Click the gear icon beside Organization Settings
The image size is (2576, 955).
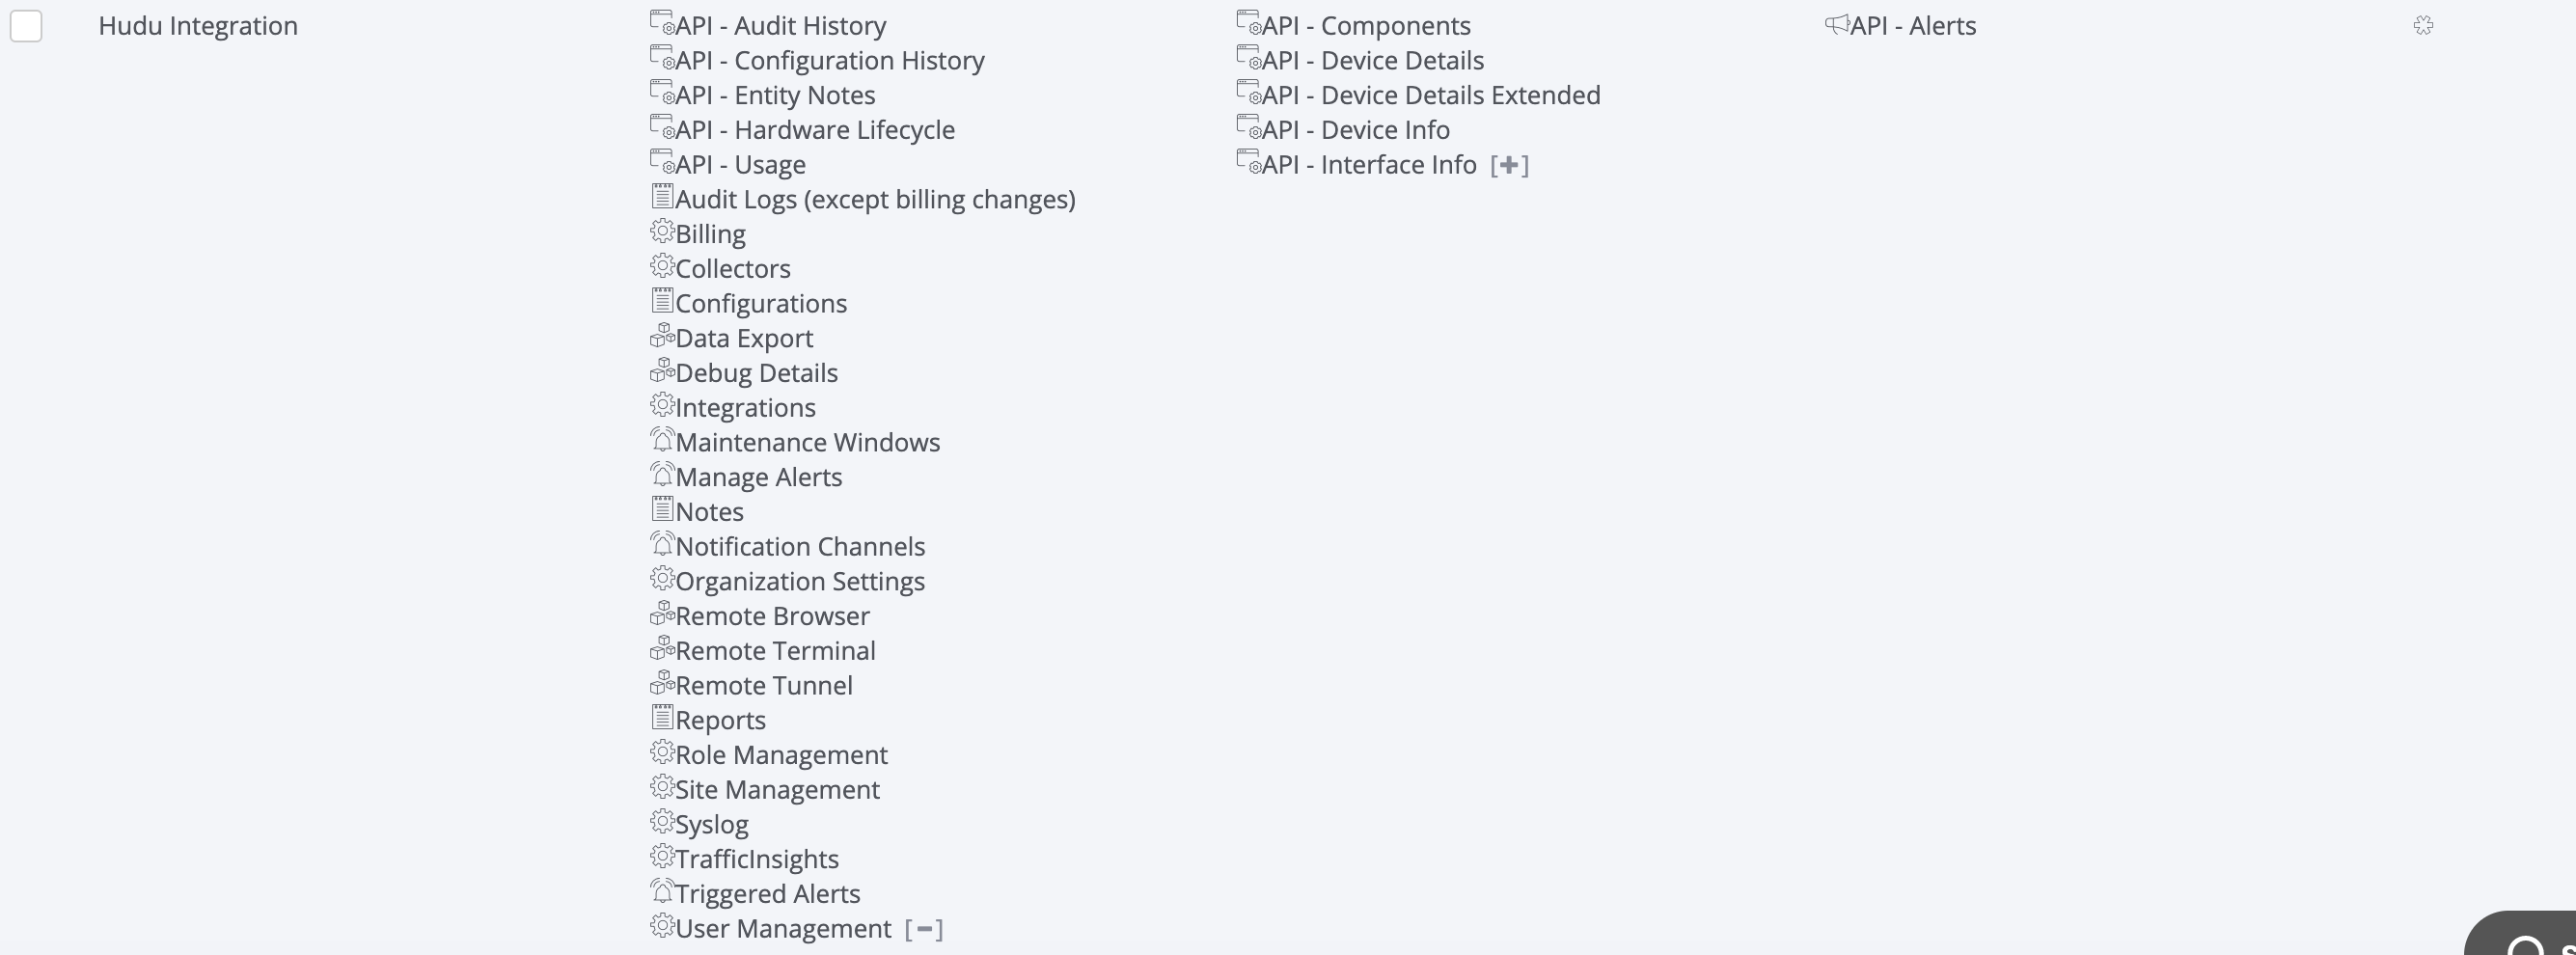click(x=662, y=578)
